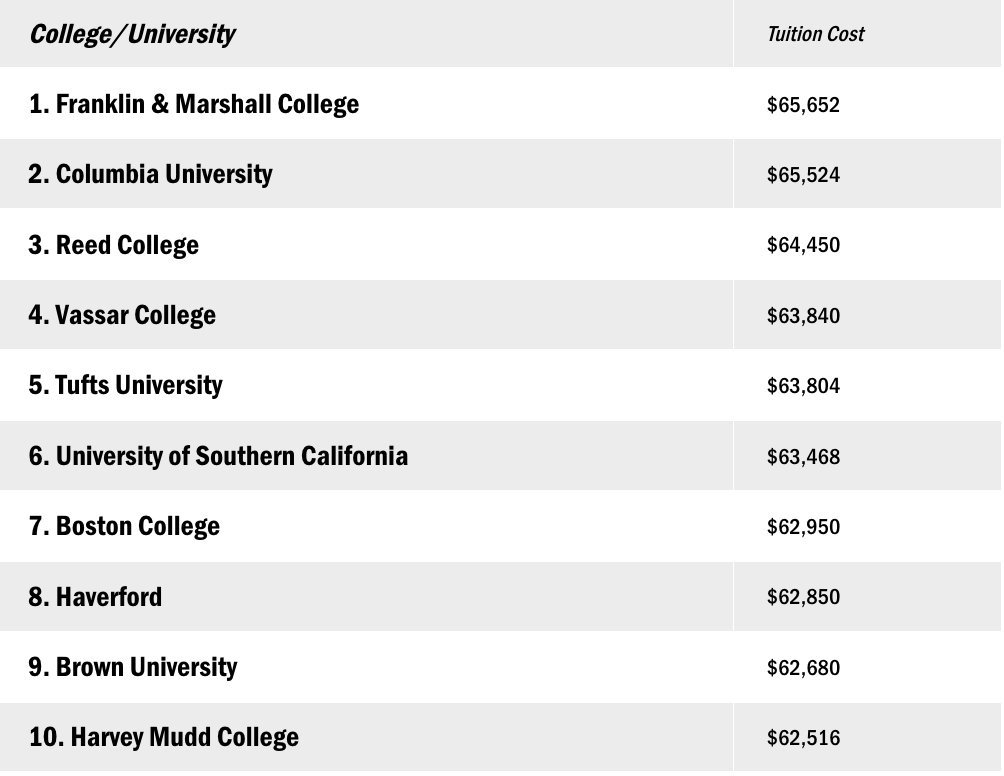Select the Haverford entry
Image resolution: width=1004 pixels, height=776 pixels.
coord(95,597)
